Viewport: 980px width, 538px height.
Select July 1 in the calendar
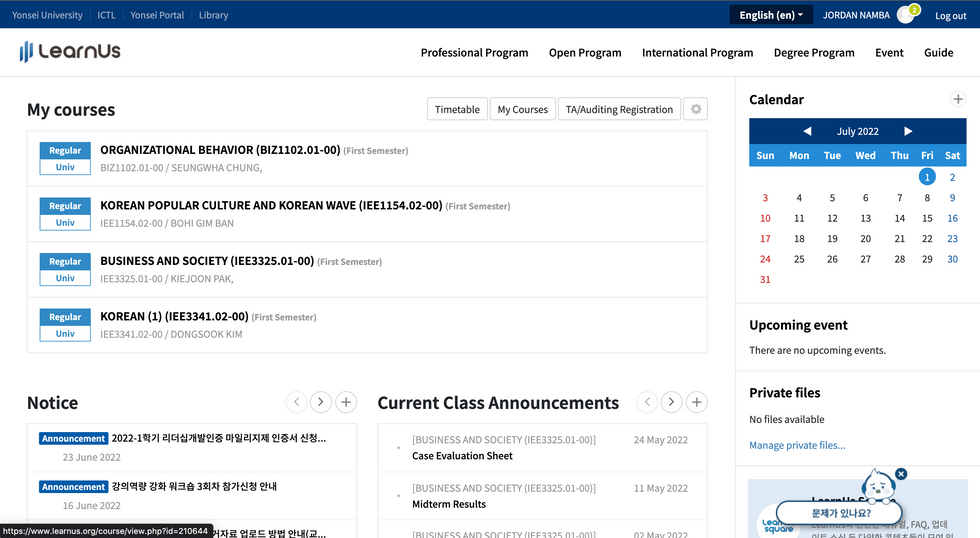(x=927, y=177)
